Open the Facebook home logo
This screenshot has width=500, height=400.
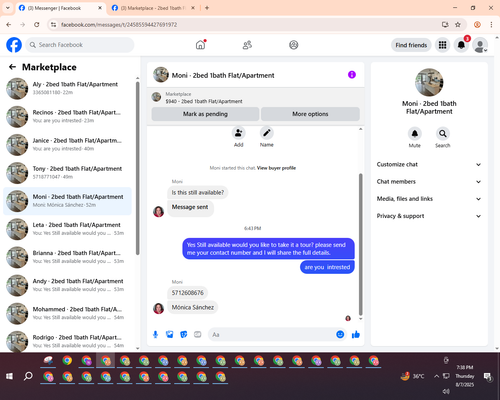click(14, 45)
